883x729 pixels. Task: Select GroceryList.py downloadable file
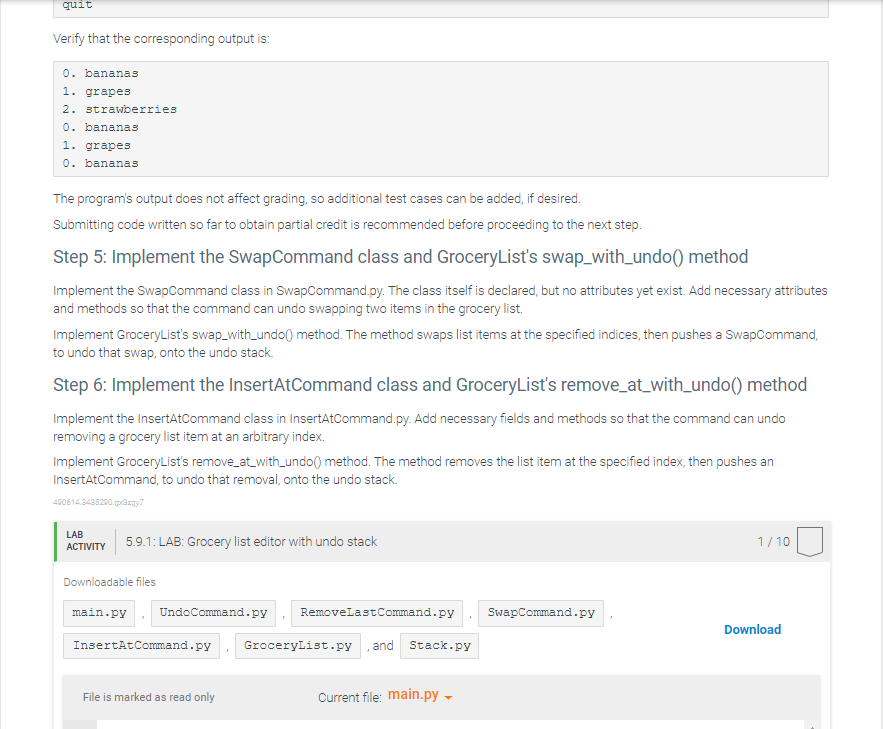pos(297,645)
